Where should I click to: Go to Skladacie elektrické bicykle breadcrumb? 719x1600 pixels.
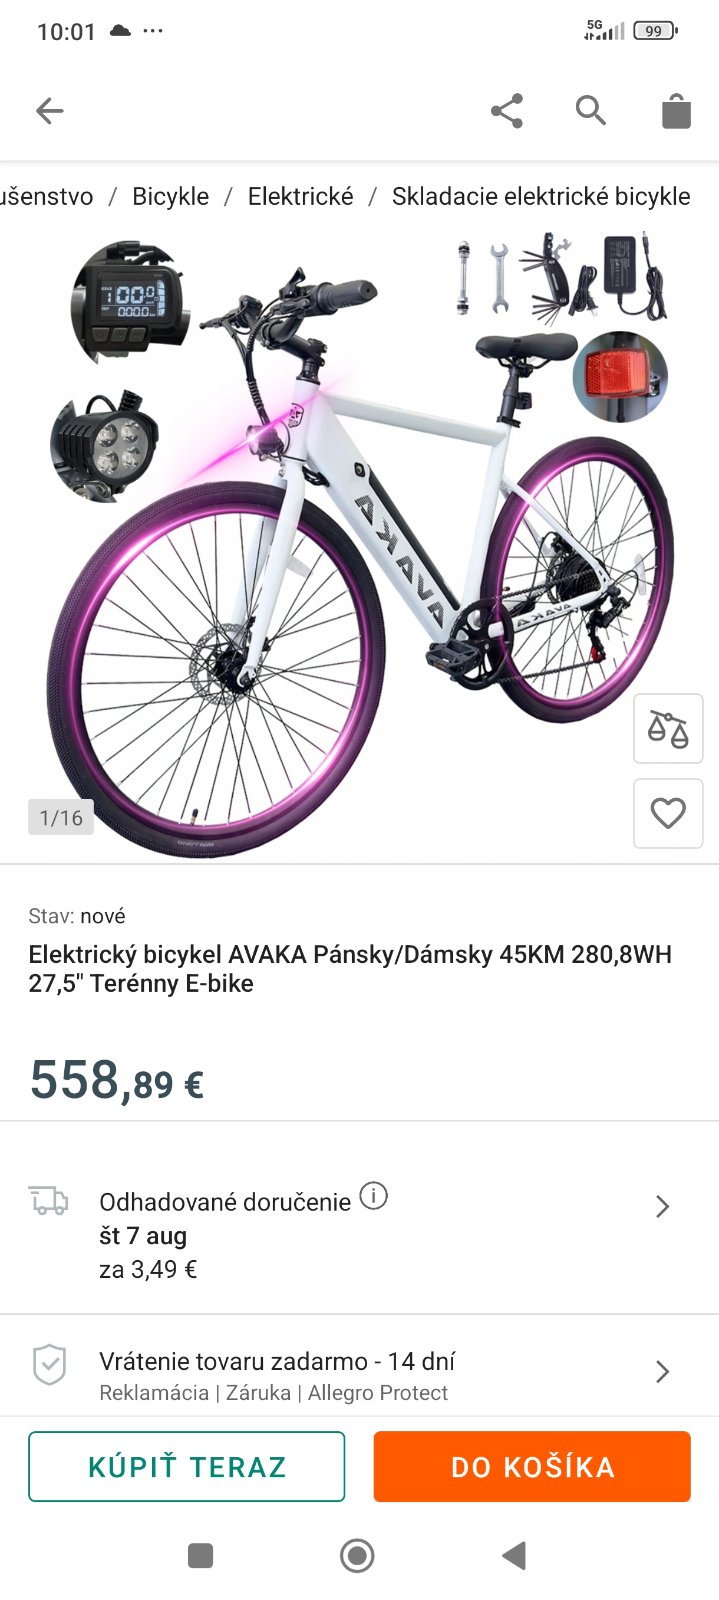click(541, 196)
